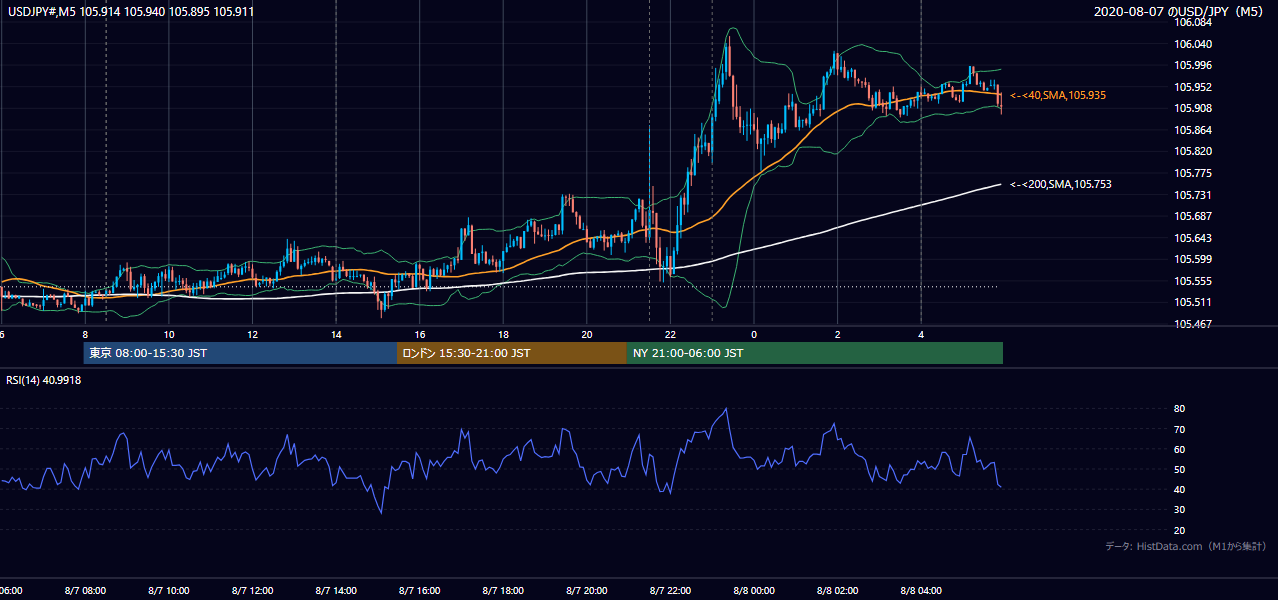
Task: Click the 8/7 20:00 bottom time label
Action: pyautogui.click(x=587, y=590)
